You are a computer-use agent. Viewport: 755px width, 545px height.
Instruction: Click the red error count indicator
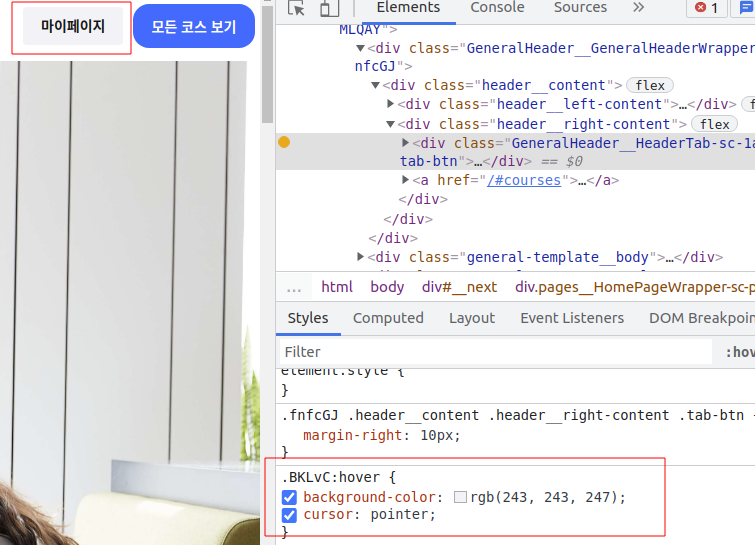(707, 8)
